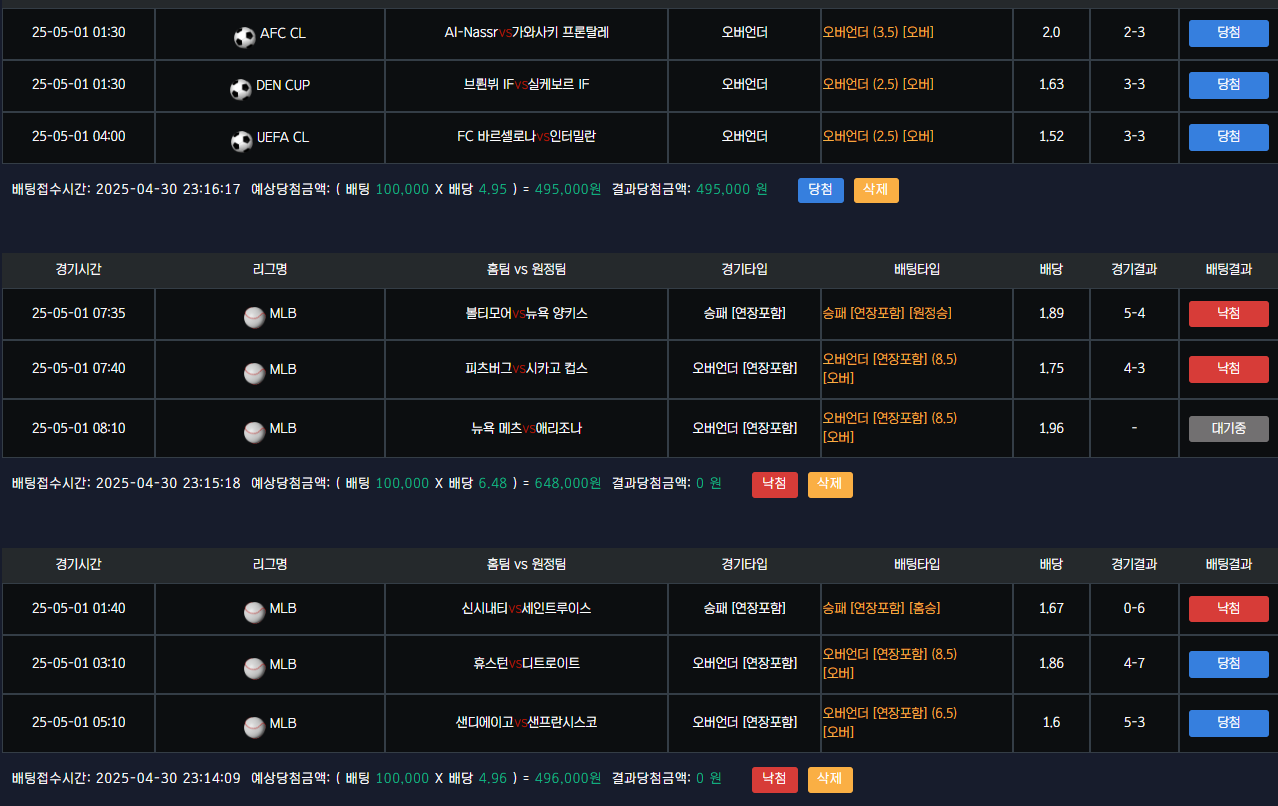Click baseball icon in the 05:10 MLB row
Viewport: 1278px width, 806px height.
tap(254, 726)
